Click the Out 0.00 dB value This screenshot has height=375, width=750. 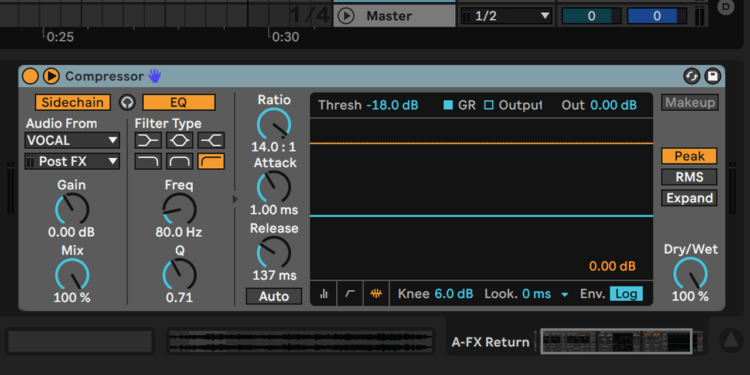[x=614, y=105]
